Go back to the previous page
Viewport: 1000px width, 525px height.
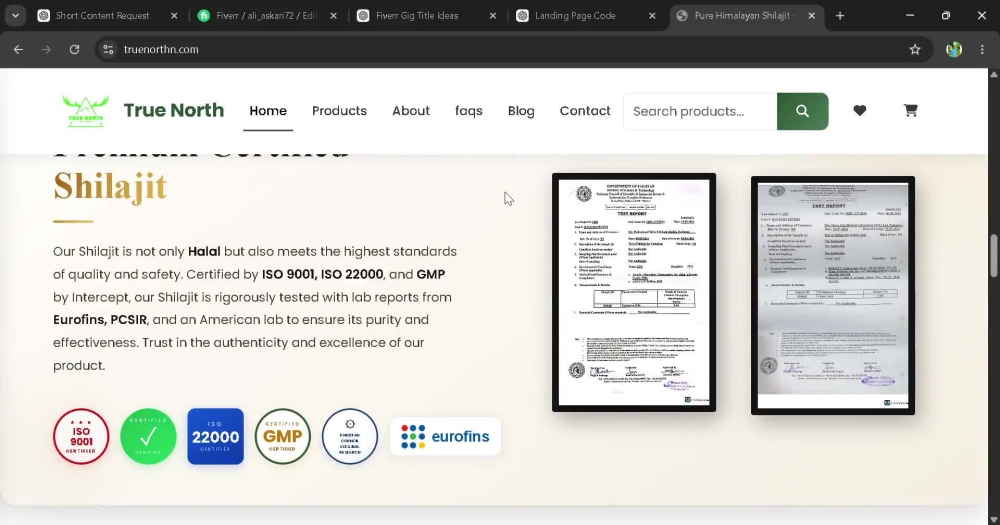coord(18,49)
